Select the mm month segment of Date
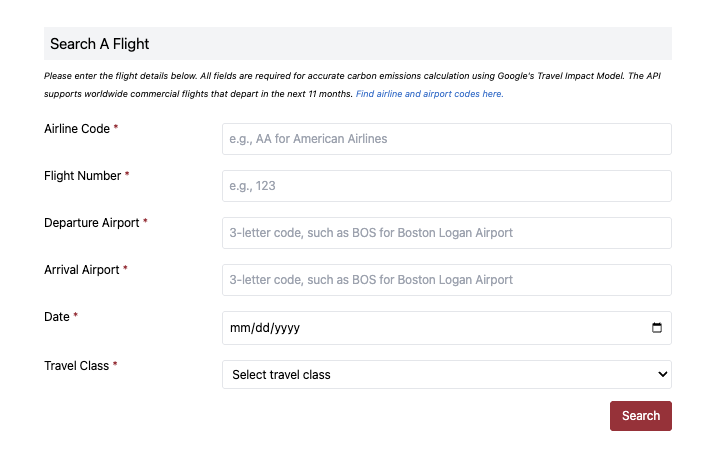This screenshot has width=715, height=475. [238, 328]
